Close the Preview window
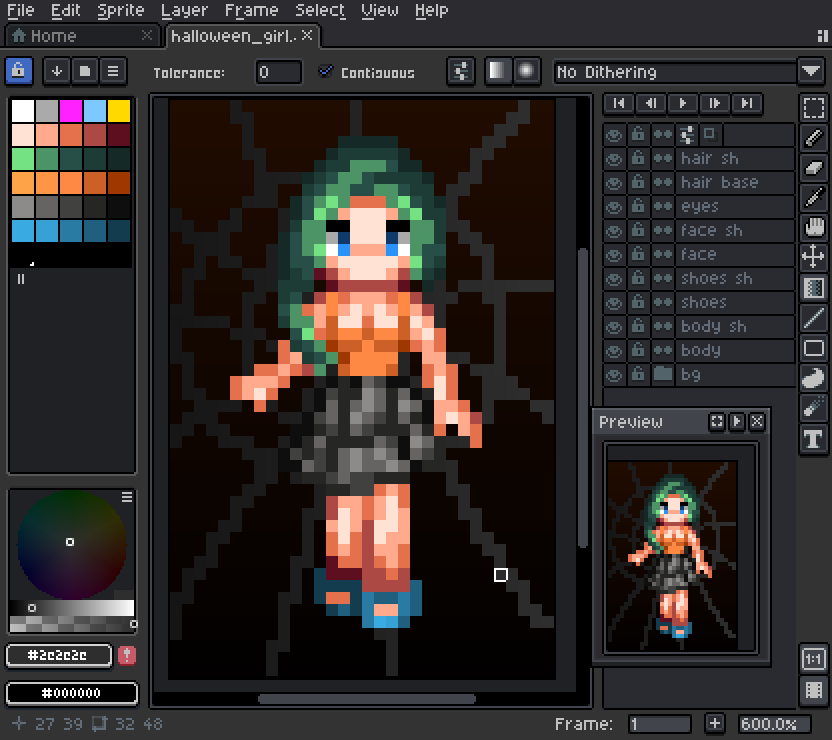This screenshot has width=832, height=740. click(x=757, y=422)
